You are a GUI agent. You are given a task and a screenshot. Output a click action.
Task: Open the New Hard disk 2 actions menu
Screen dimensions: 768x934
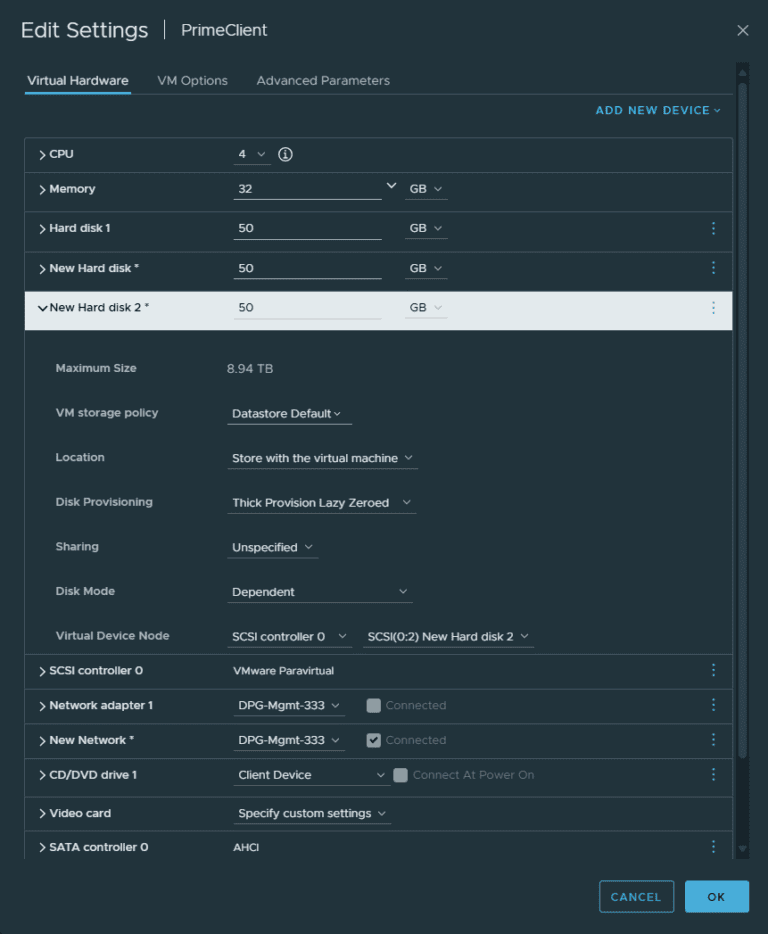coord(713,307)
